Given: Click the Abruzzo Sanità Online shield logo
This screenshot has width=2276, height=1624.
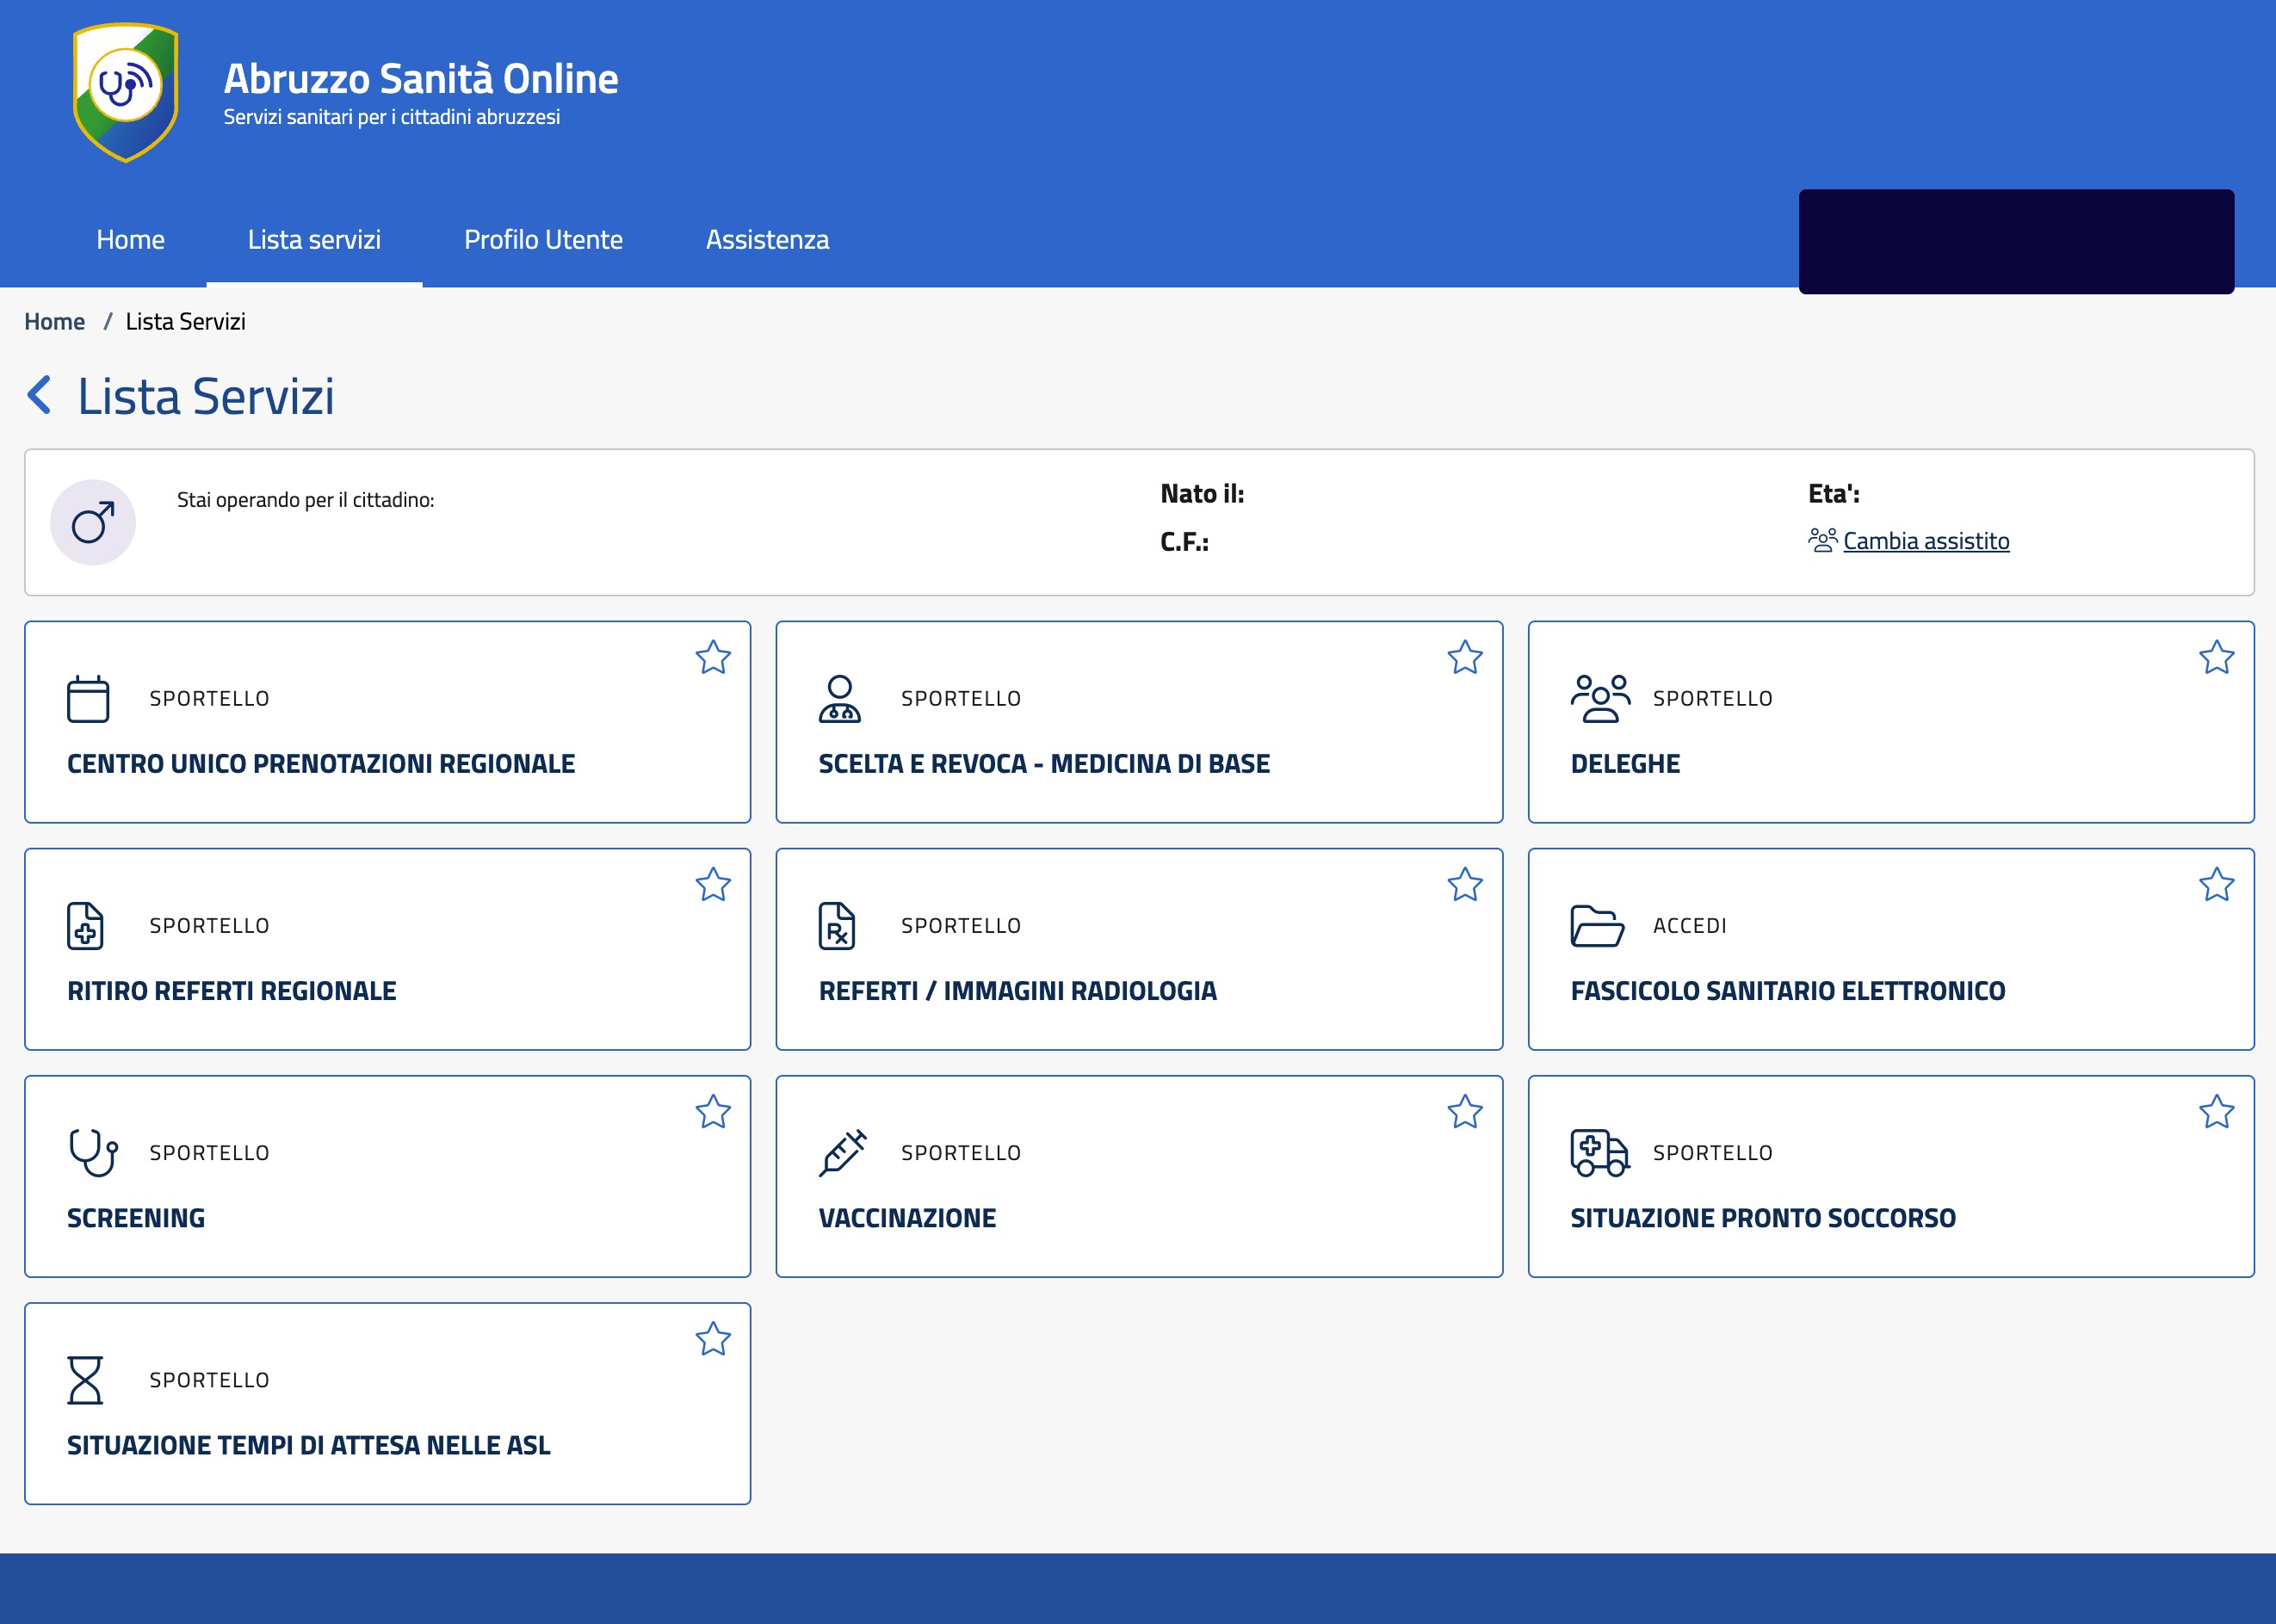Looking at the screenshot, I should (126, 92).
